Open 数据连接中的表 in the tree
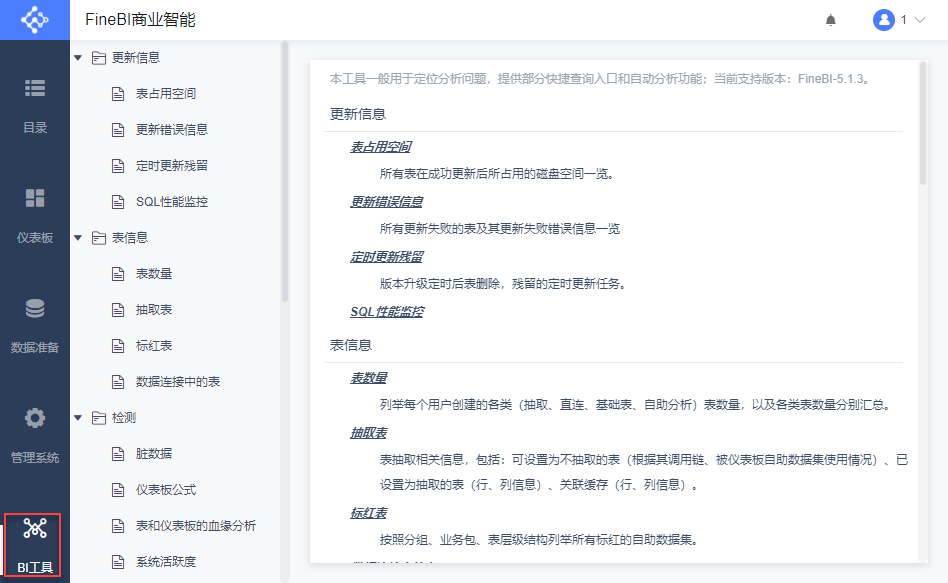Image resolution: width=948 pixels, height=583 pixels. [x=178, y=382]
